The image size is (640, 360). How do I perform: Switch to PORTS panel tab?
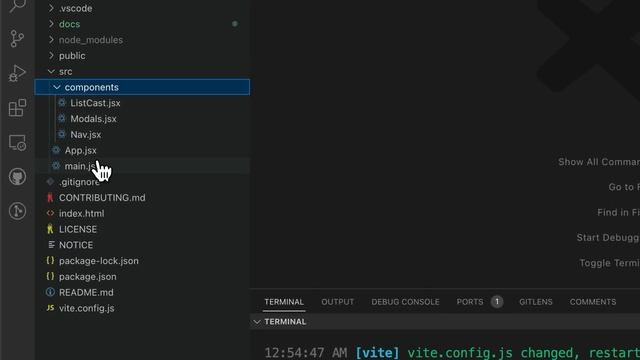[470, 302]
